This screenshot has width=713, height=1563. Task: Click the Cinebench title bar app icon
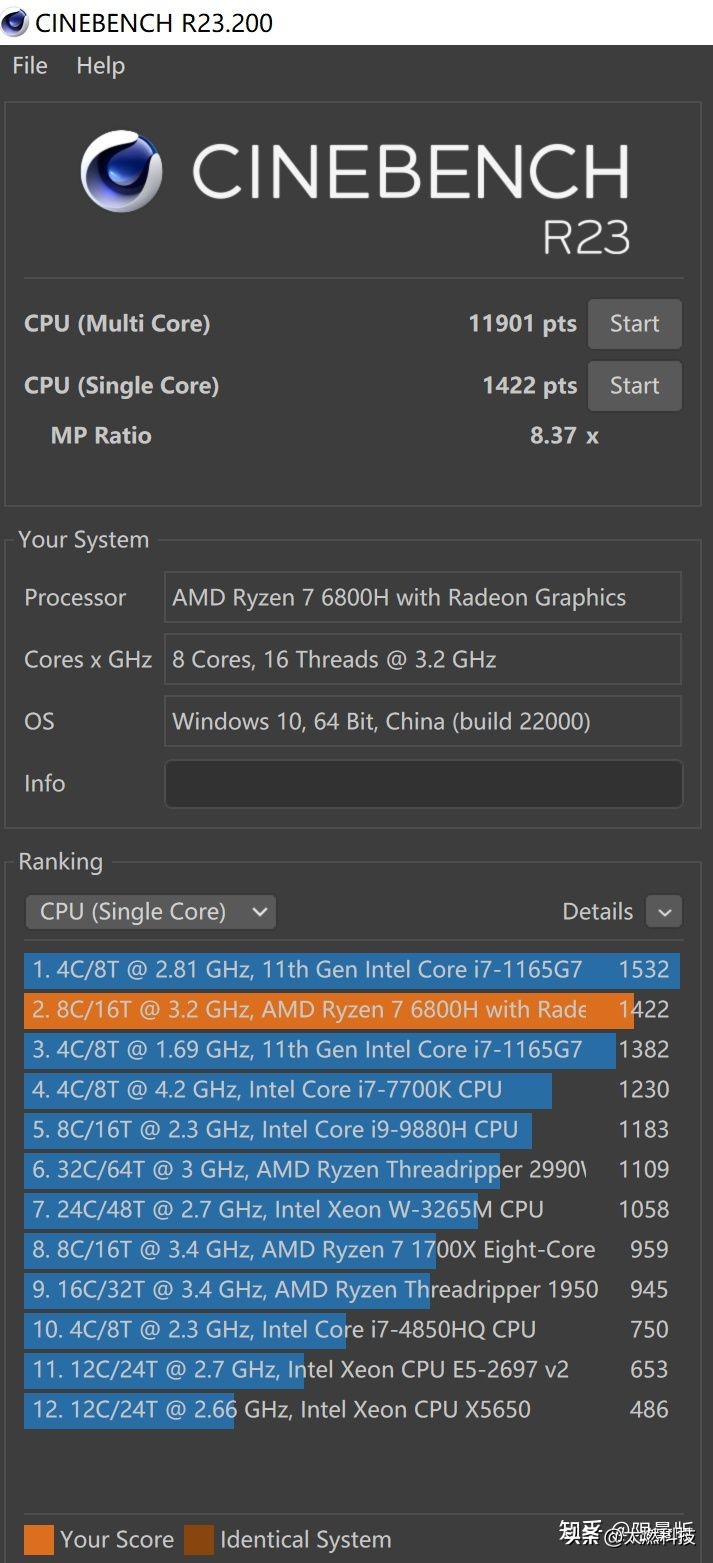15,22
